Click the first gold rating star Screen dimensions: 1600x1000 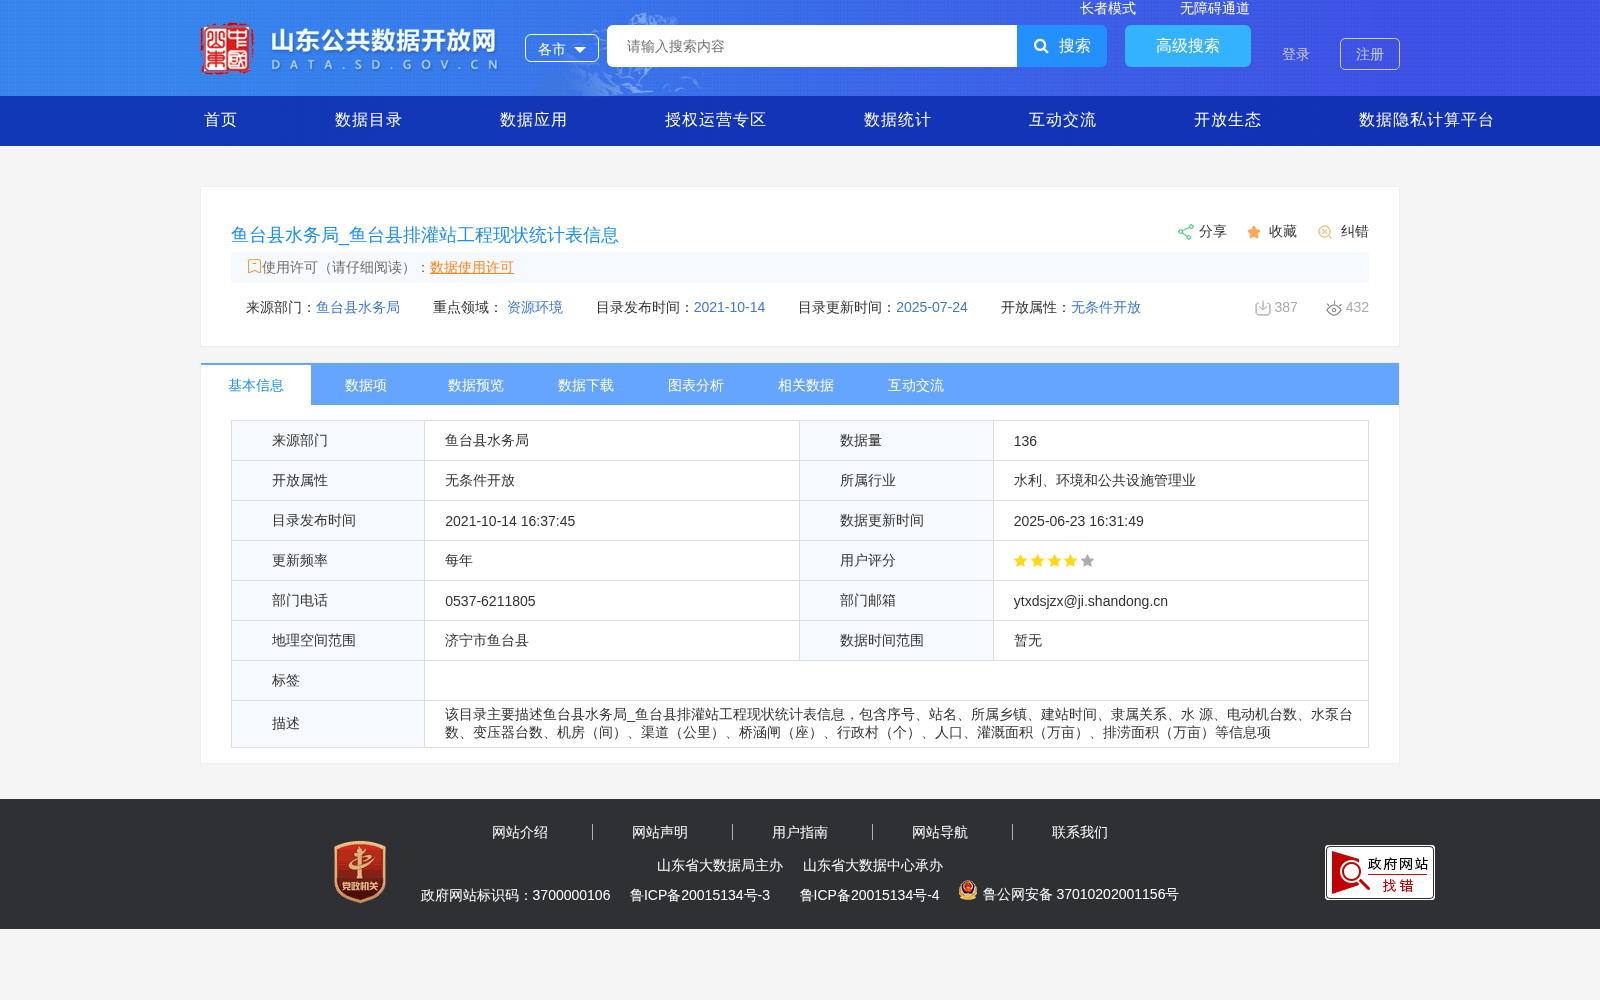1021,561
